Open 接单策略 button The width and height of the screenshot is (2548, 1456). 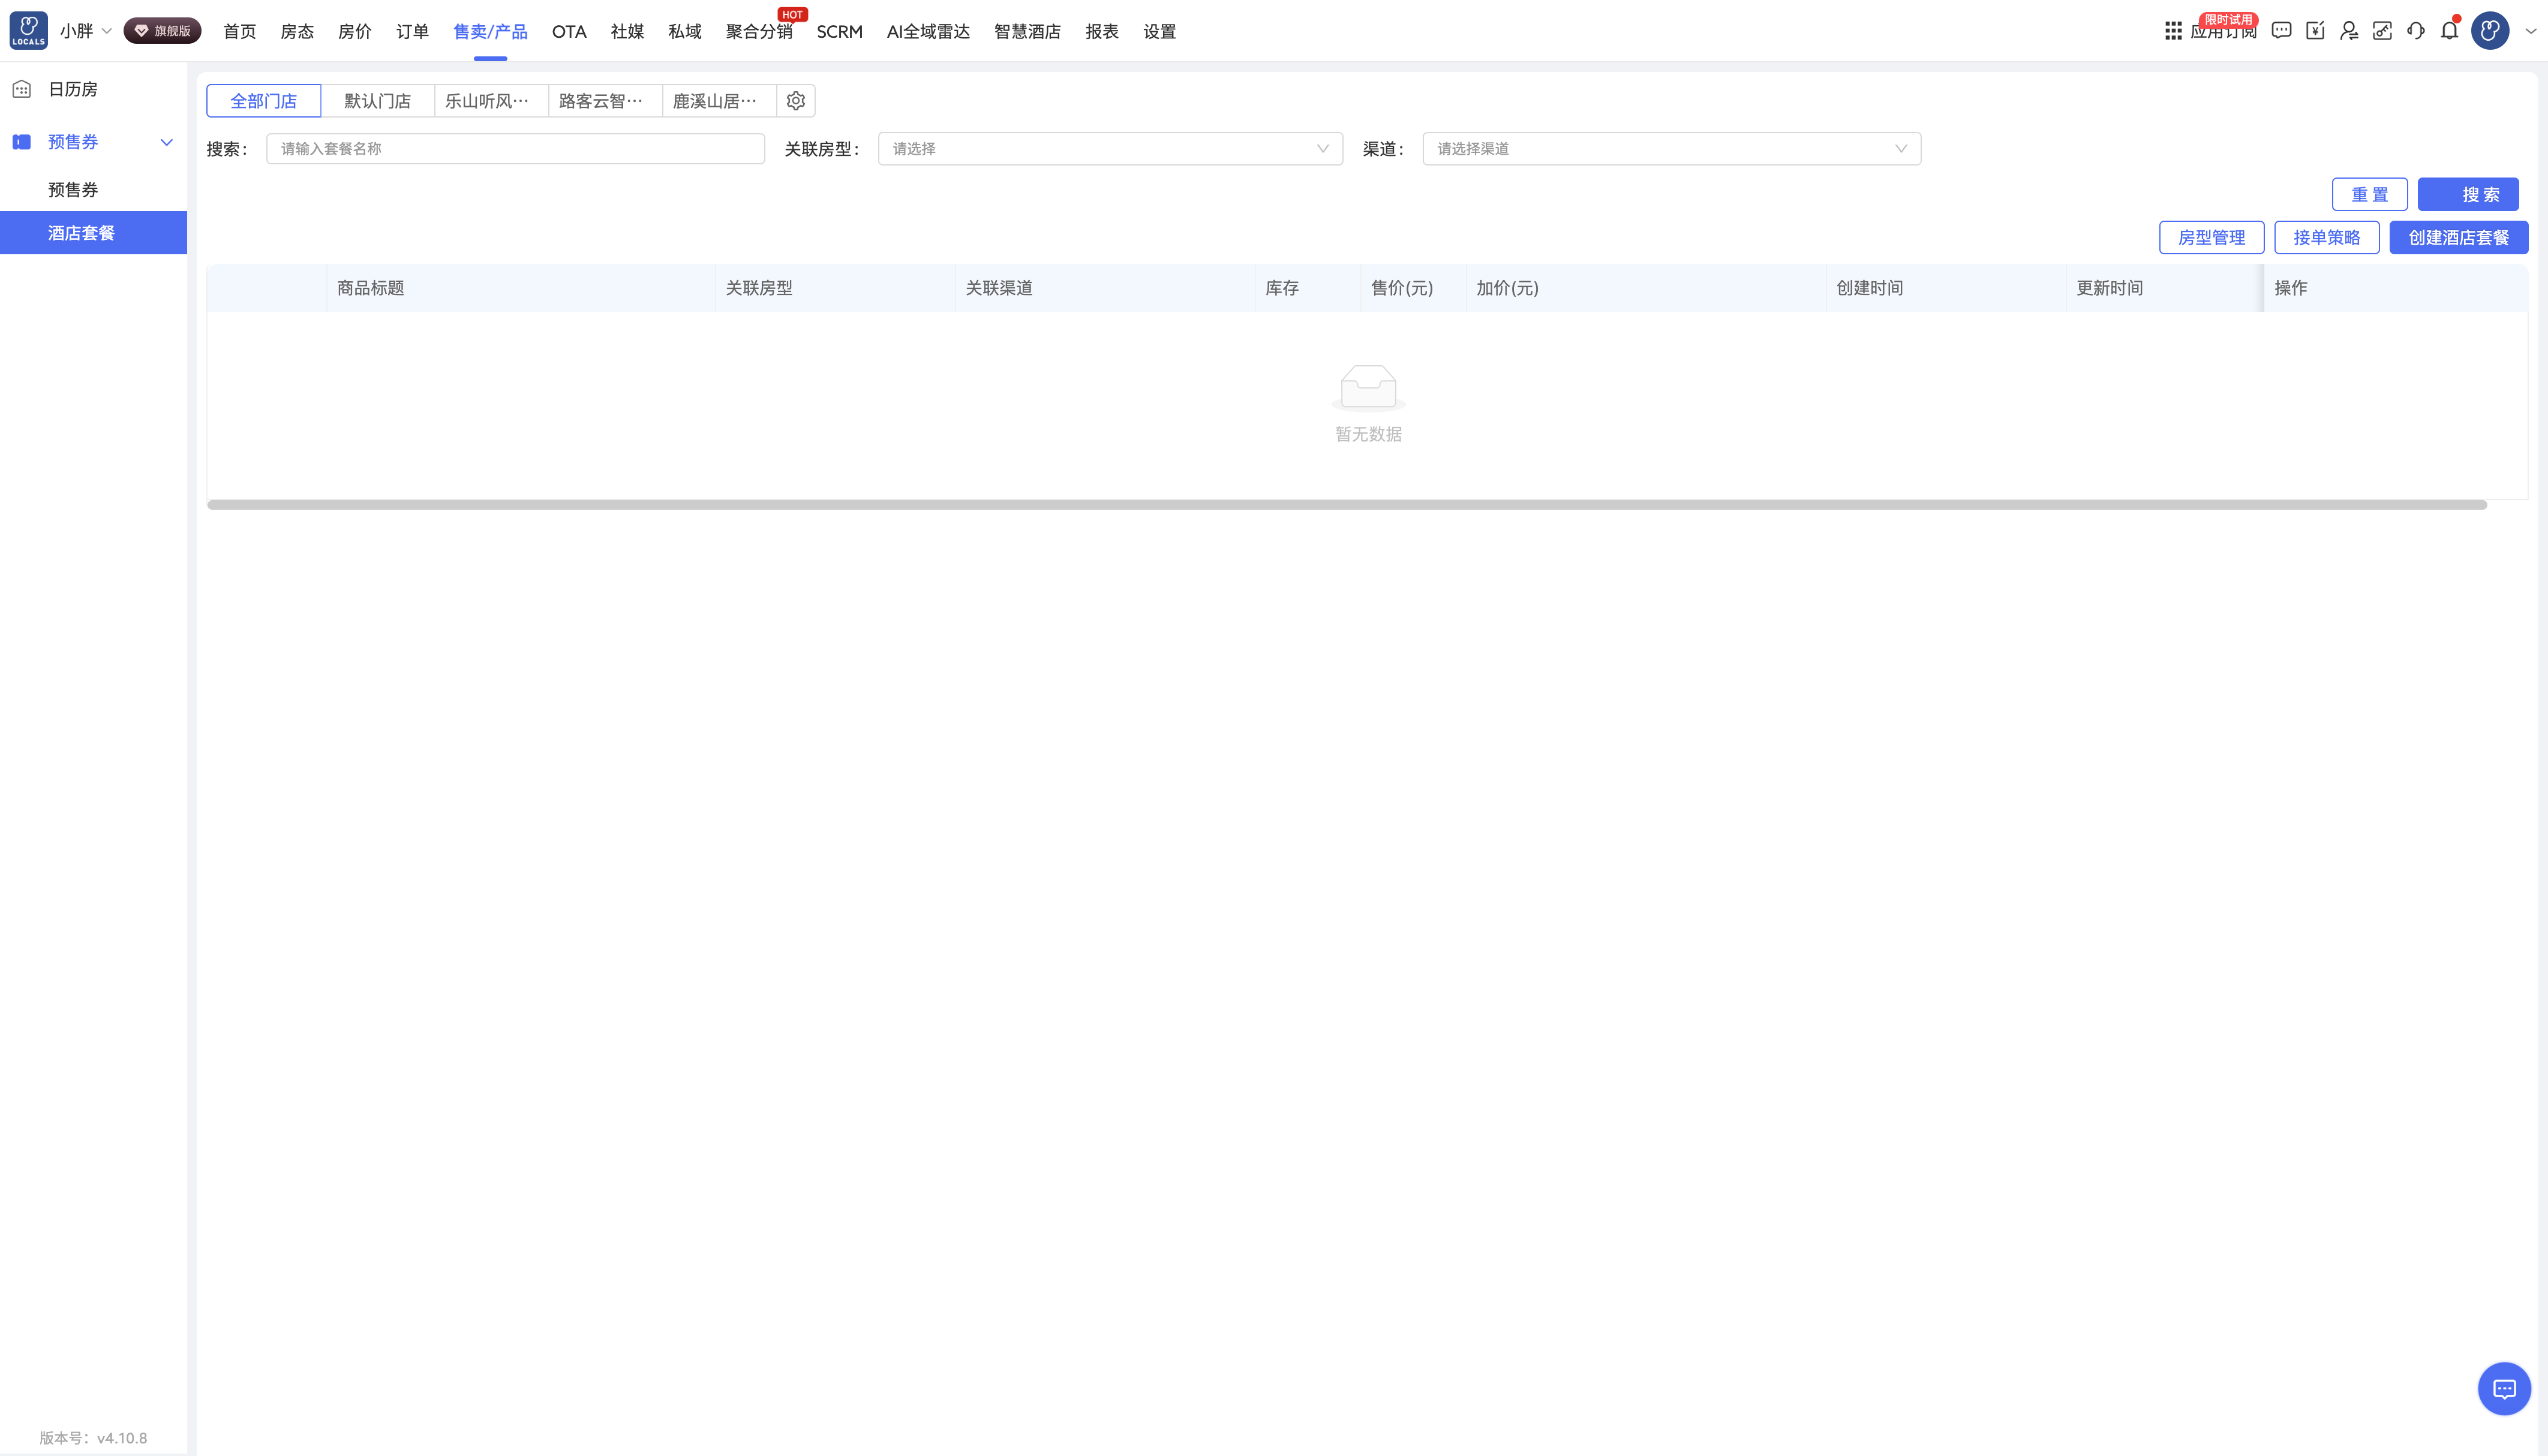(x=2327, y=238)
